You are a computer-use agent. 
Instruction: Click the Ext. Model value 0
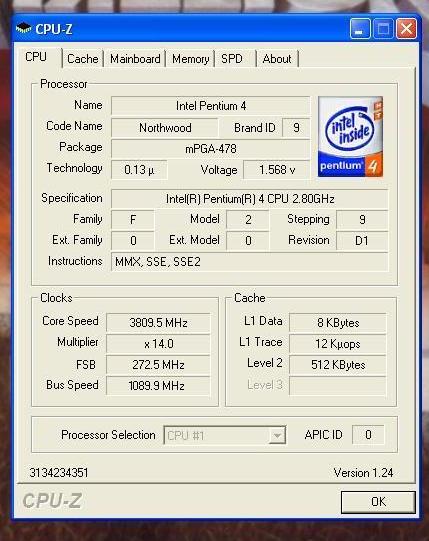(248, 240)
